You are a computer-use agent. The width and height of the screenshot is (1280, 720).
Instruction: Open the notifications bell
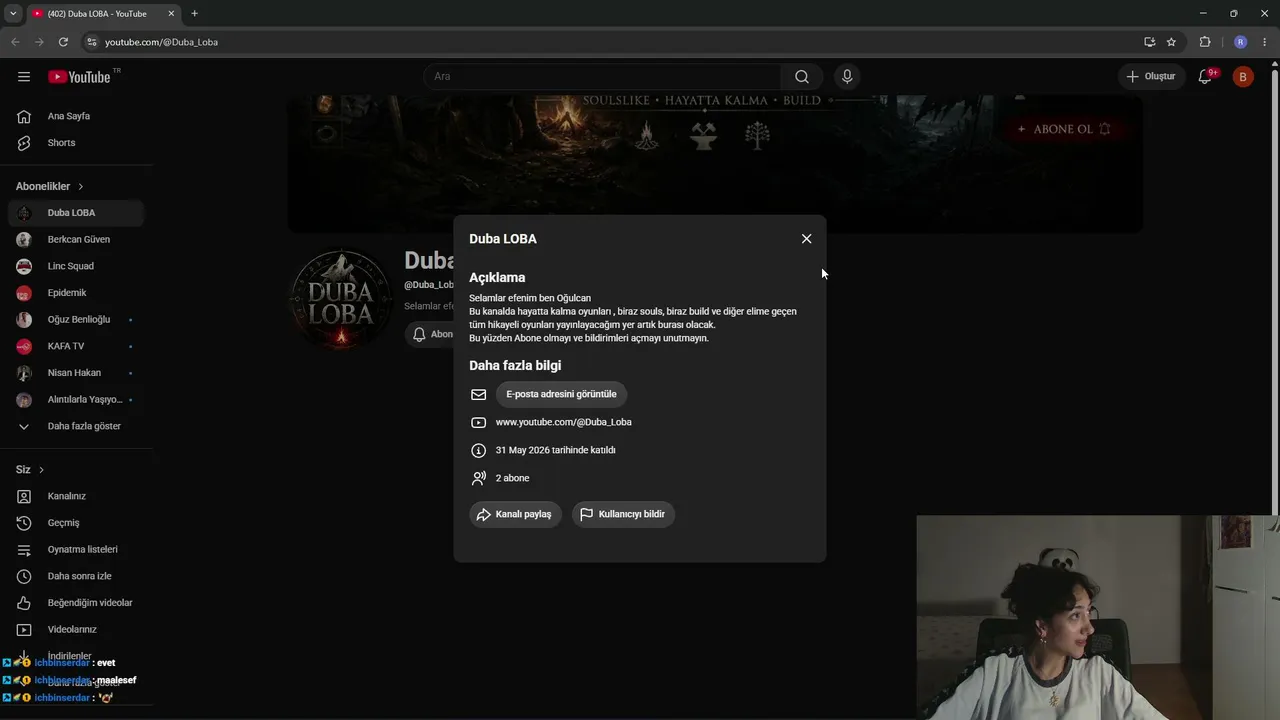tap(1206, 77)
